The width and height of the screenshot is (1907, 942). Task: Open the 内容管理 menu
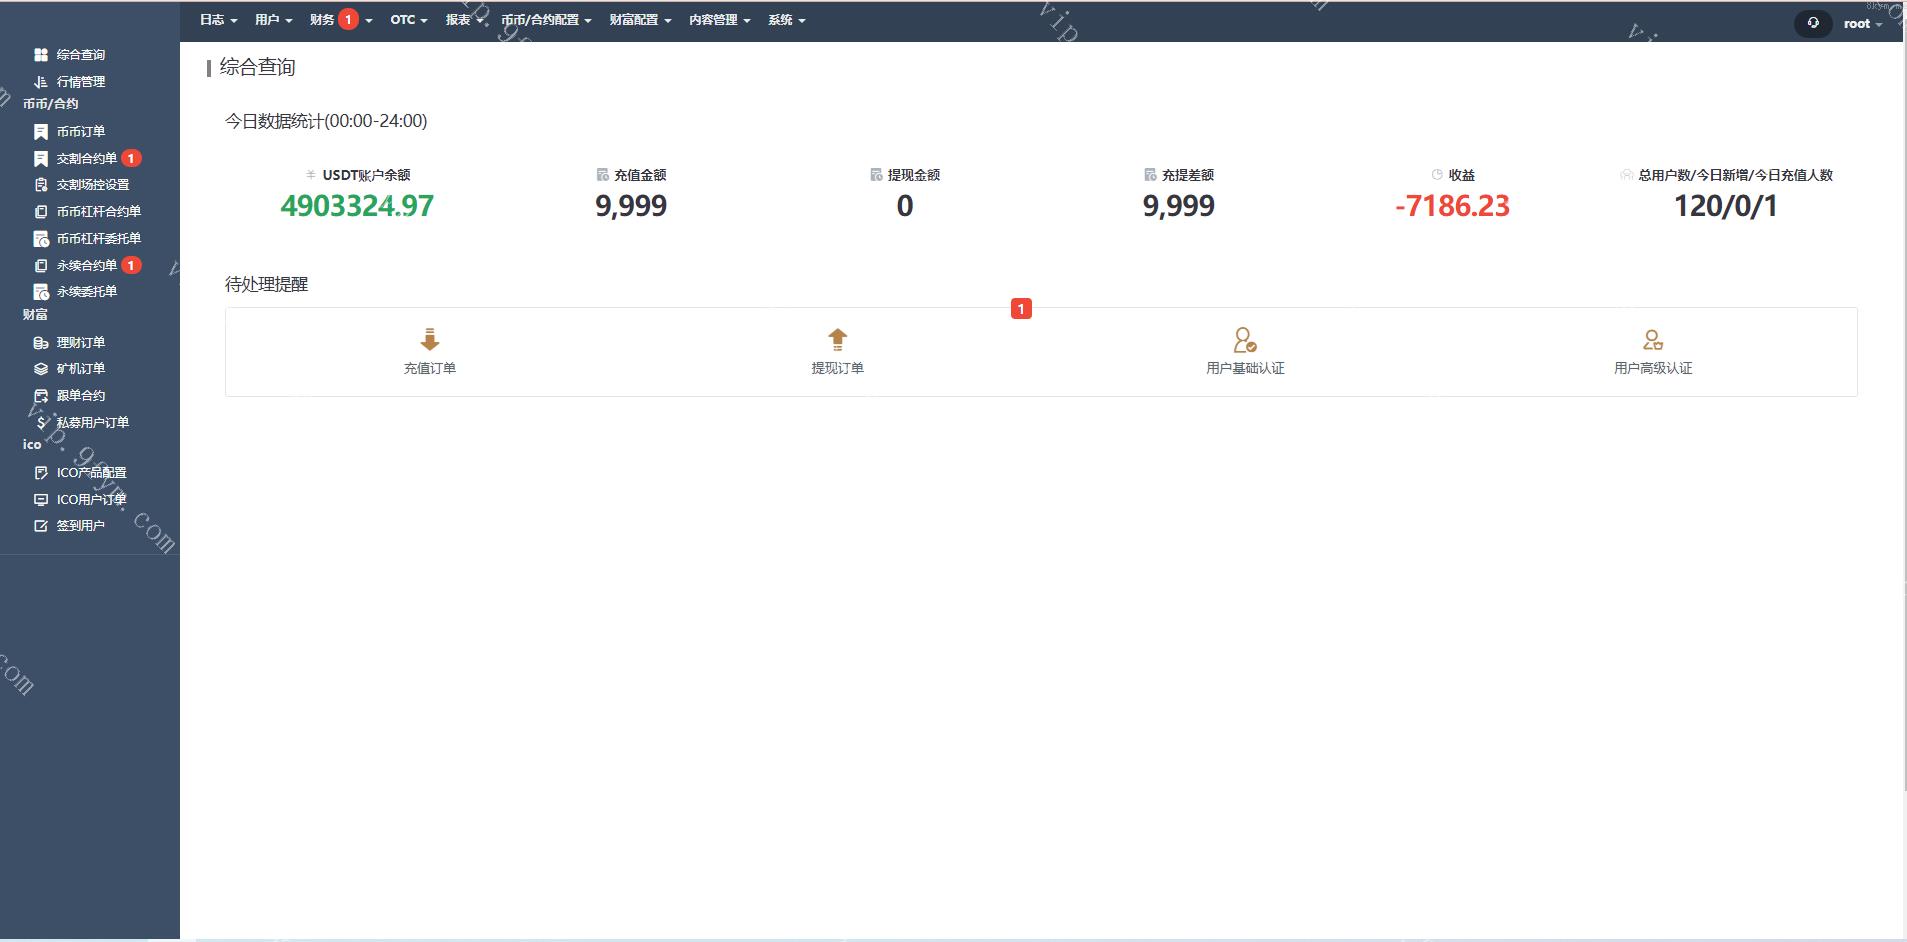(719, 20)
